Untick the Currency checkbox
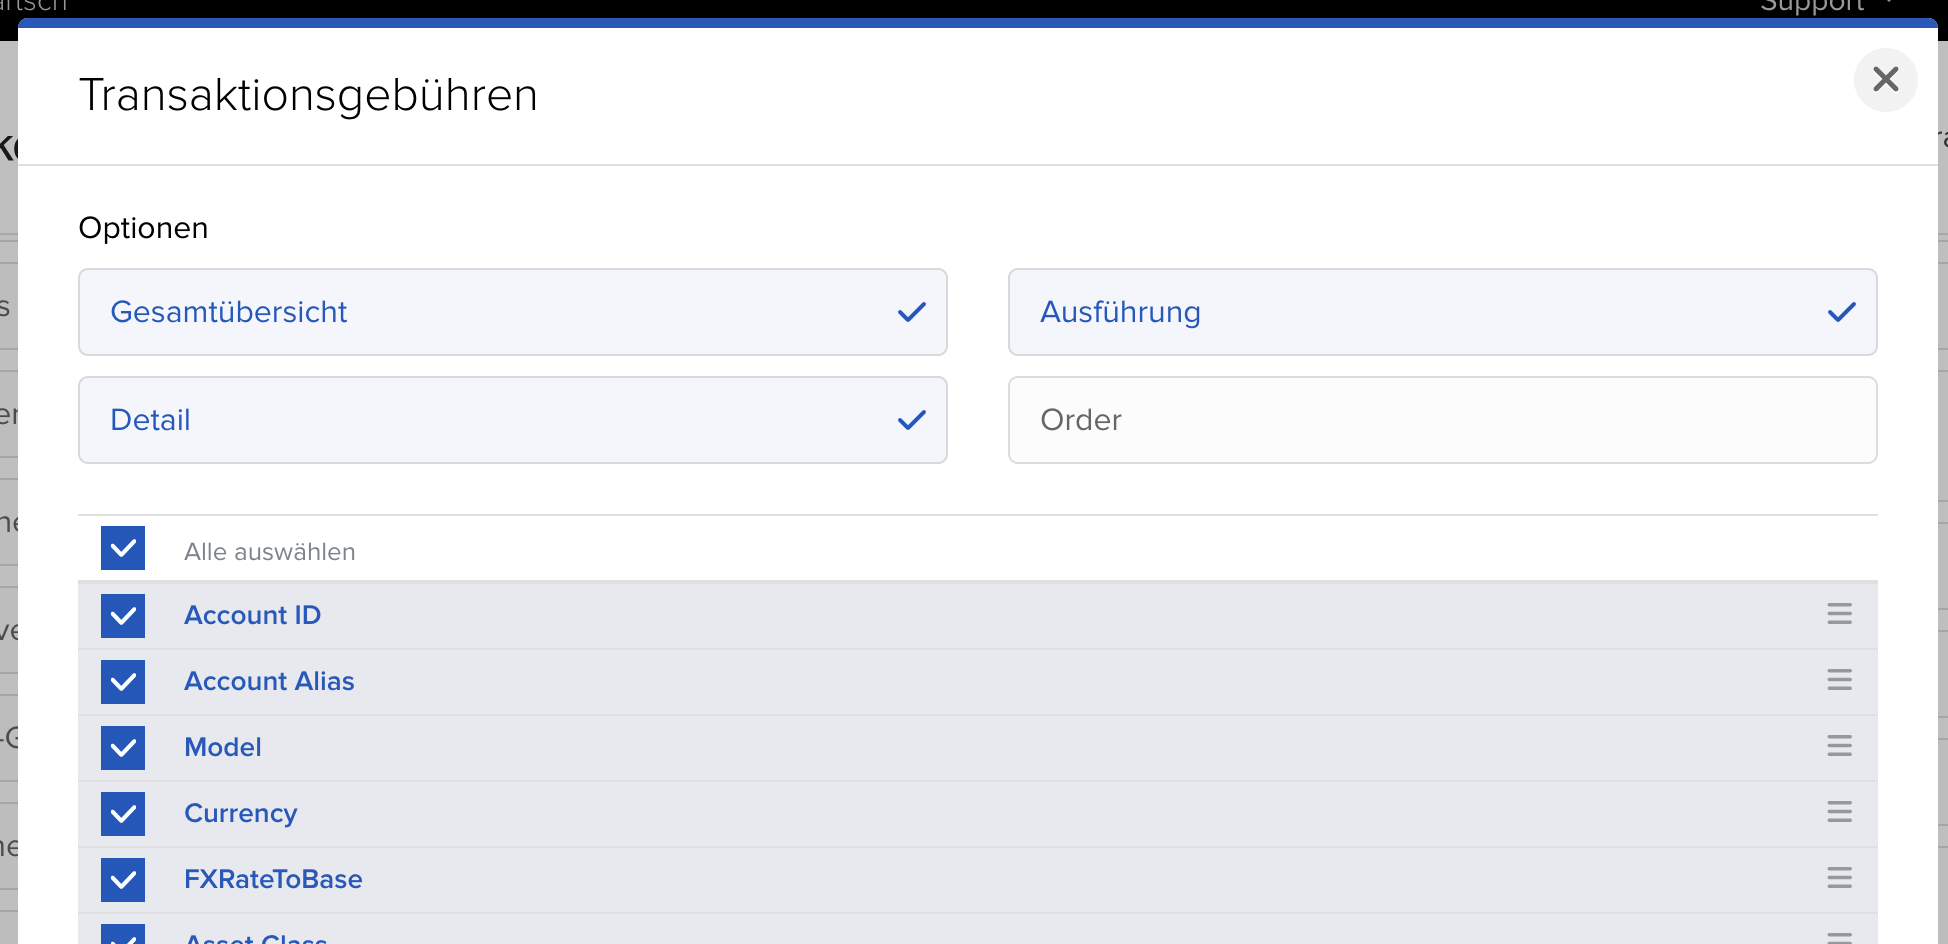 [123, 814]
